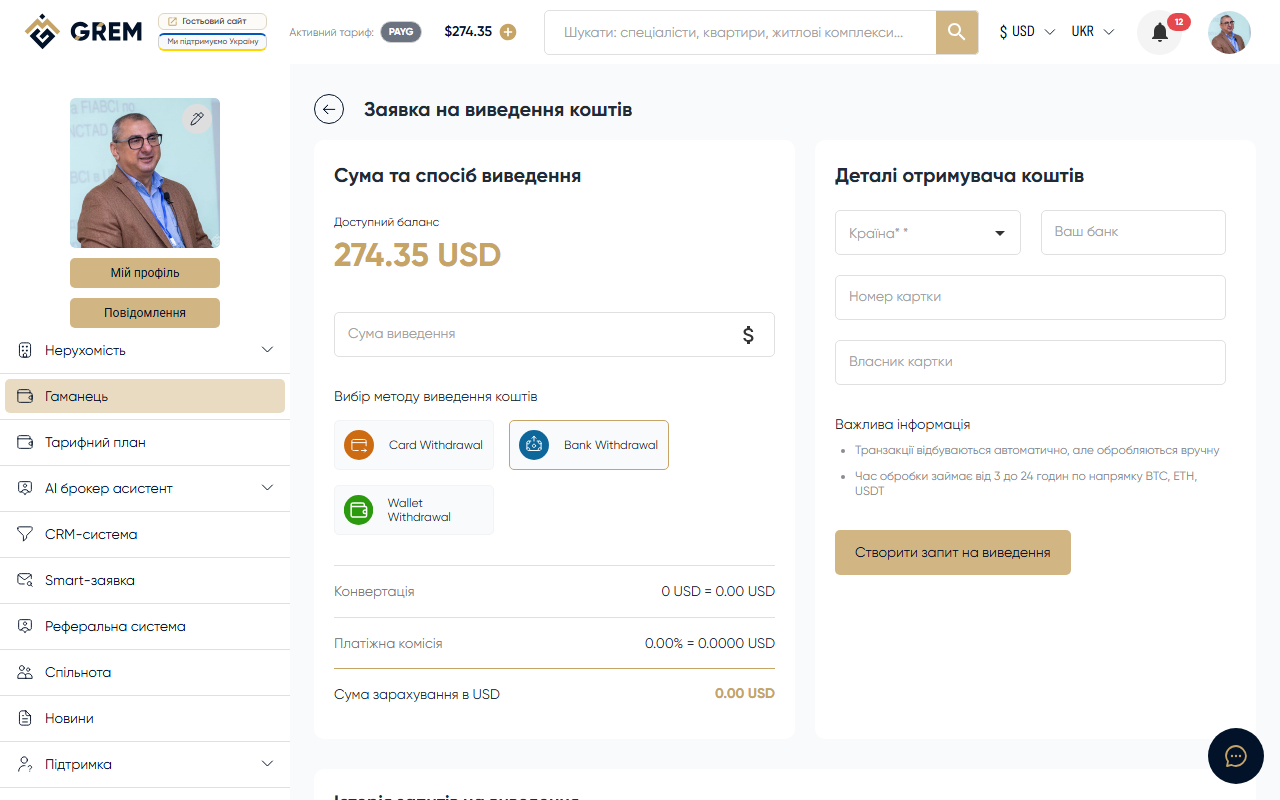Screen dimensions: 1280x800
Task: Click the magnifying glass search icon
Action: coord(955,32)
